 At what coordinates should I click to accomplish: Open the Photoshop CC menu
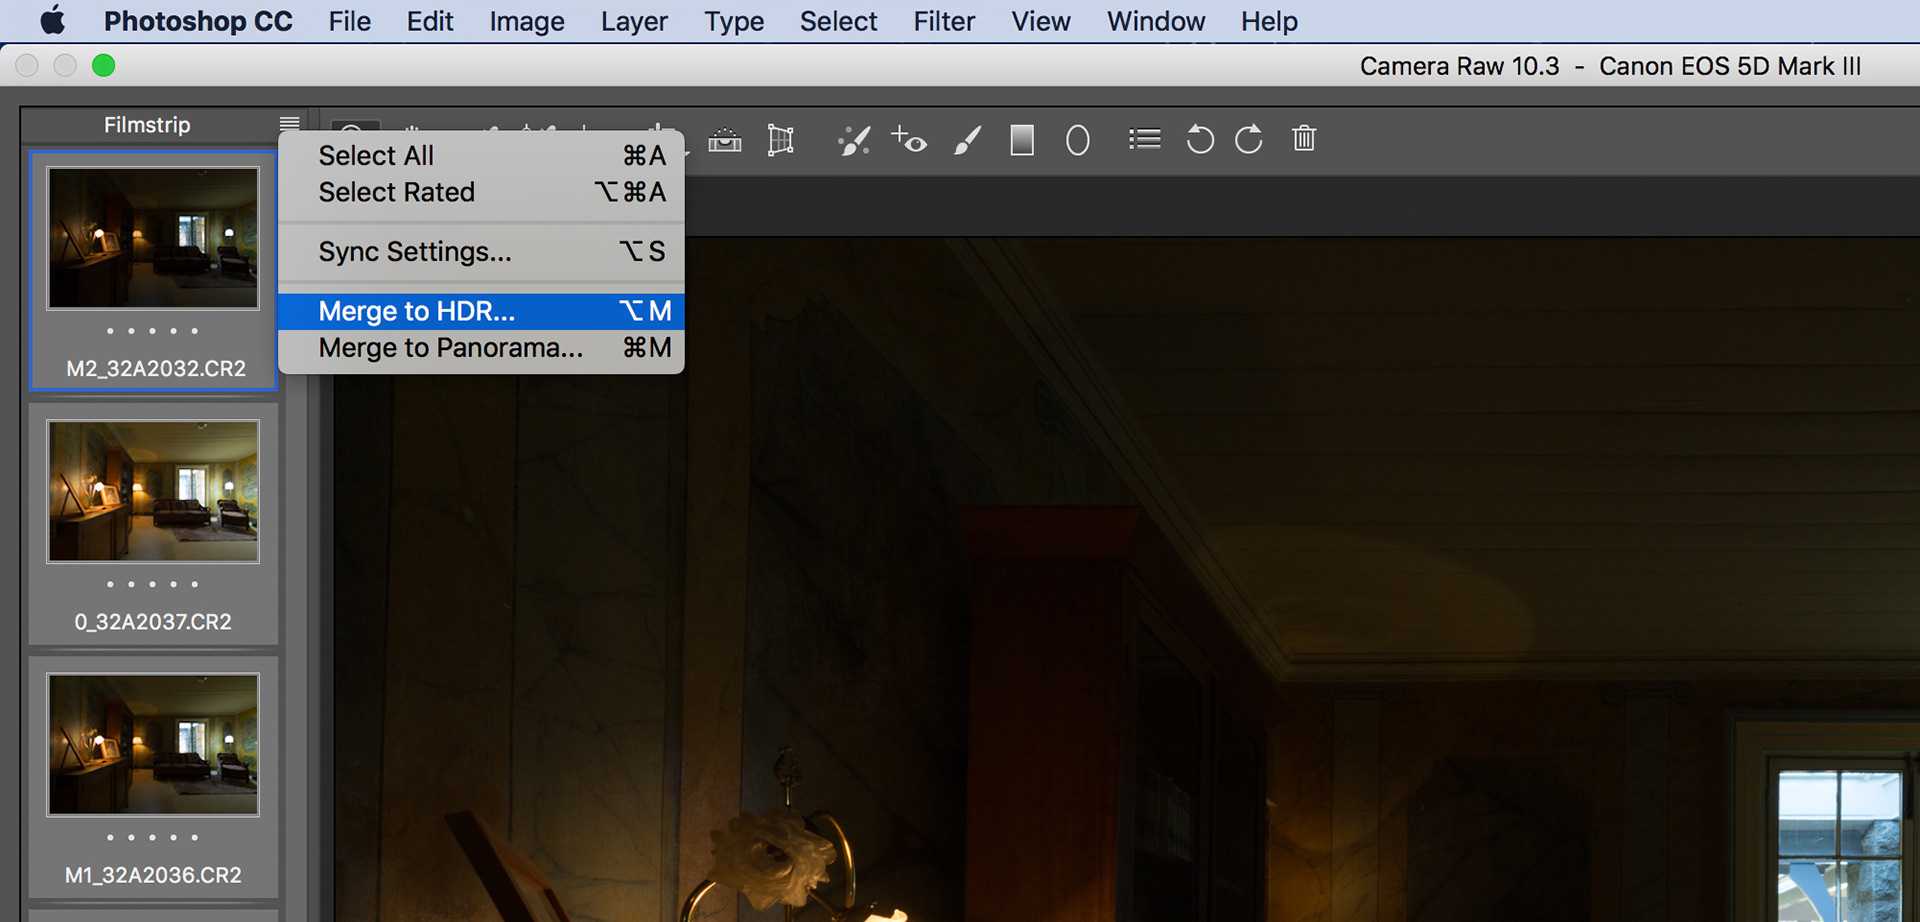198,21
